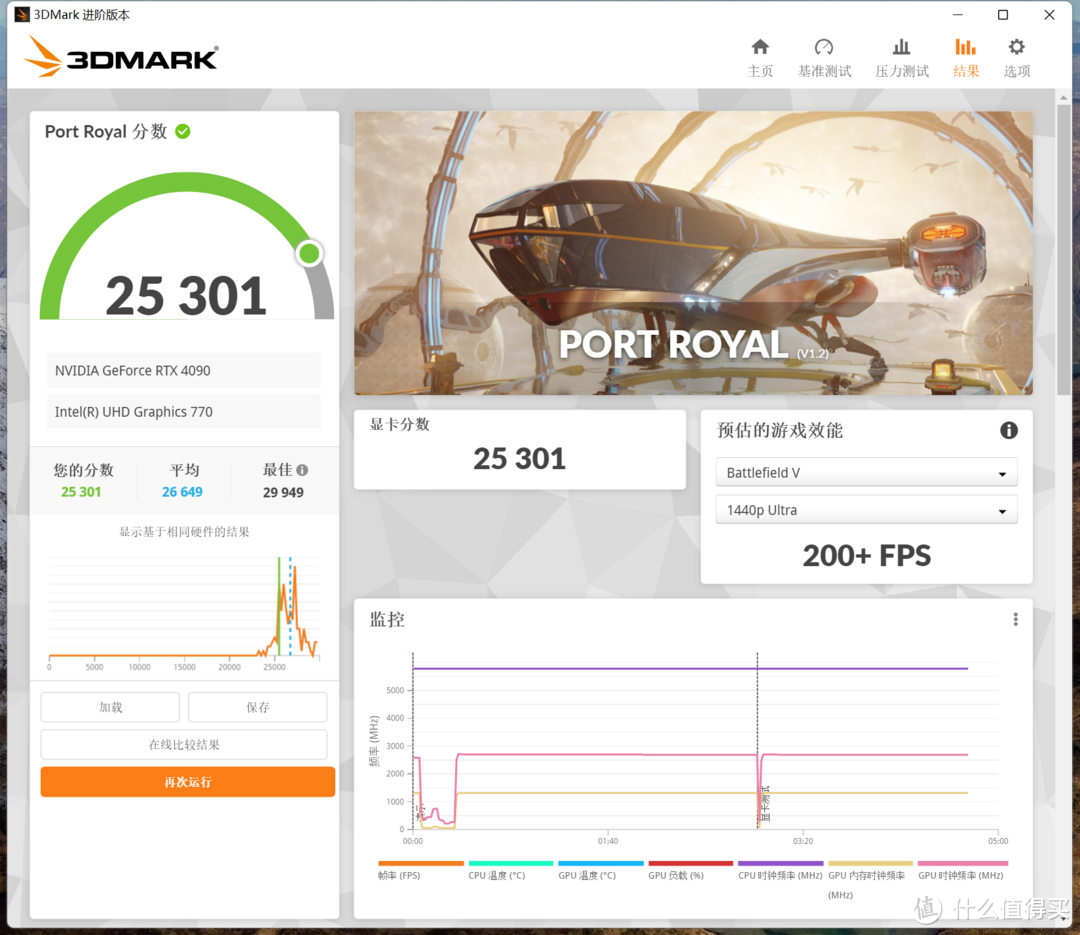Screen dimensions: 1080x935
Task: Open the three-dot menu of 监控 panel
Action: tap(1015, 619)
